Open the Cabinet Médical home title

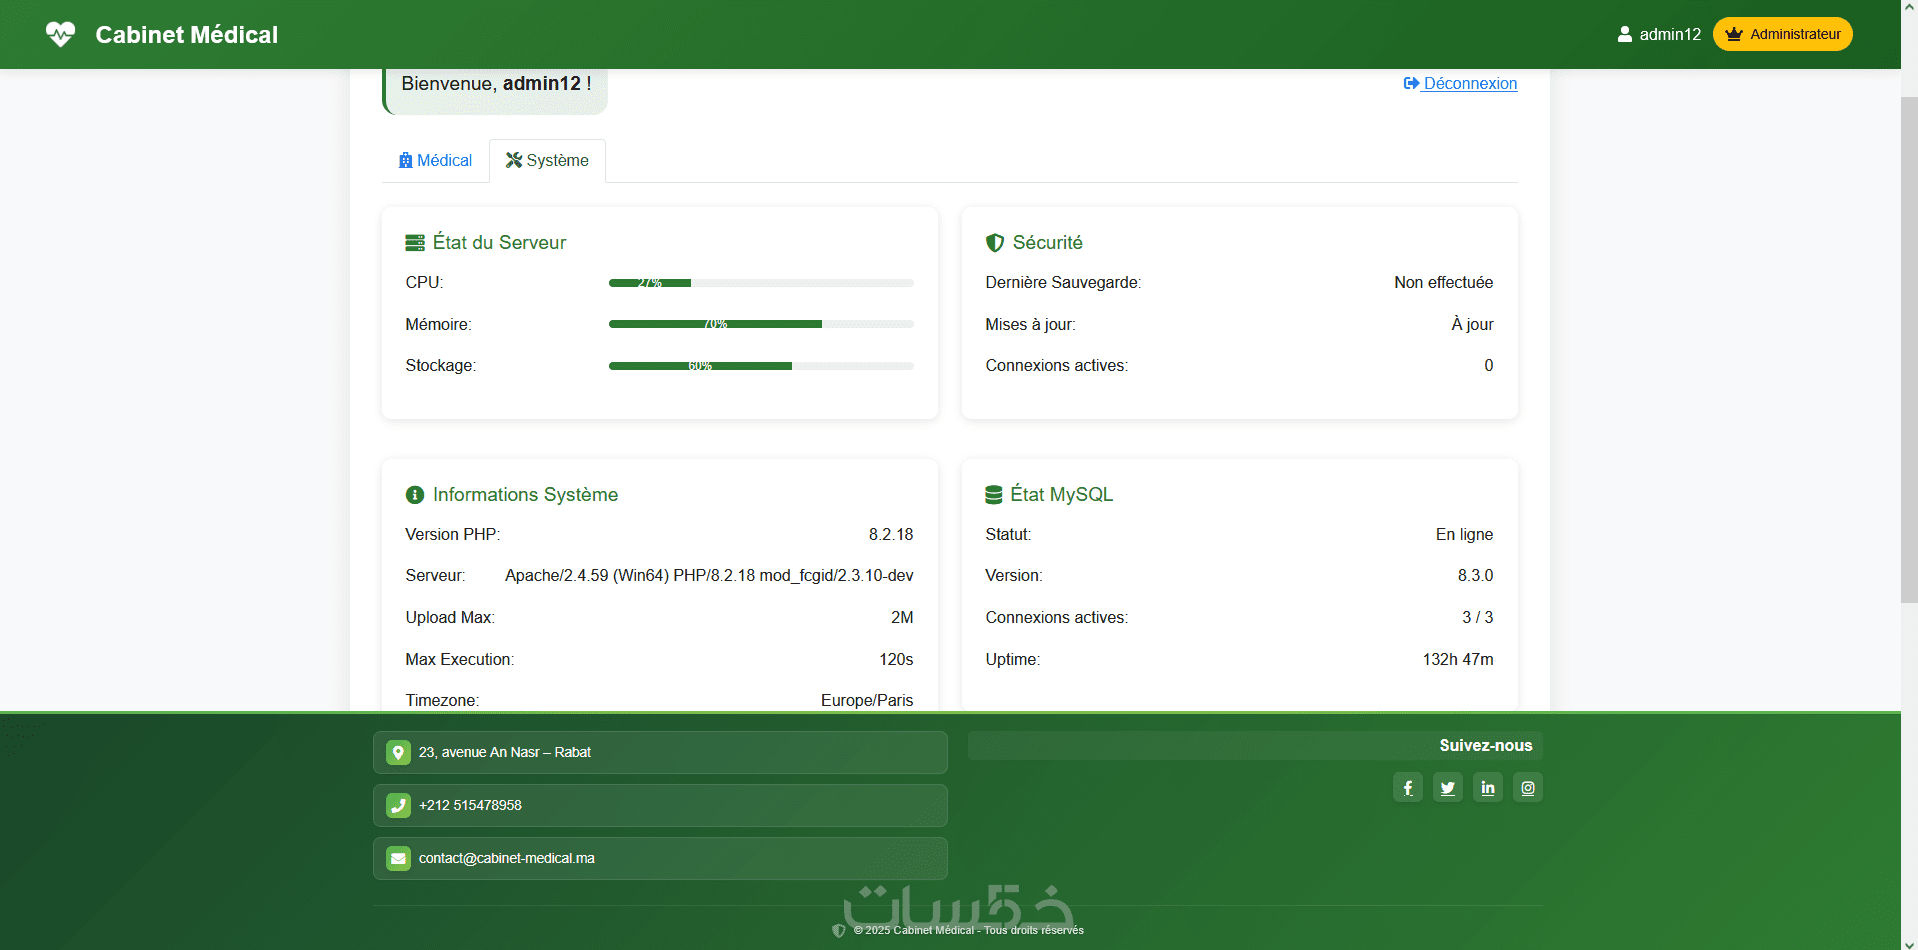pos(186,35)
